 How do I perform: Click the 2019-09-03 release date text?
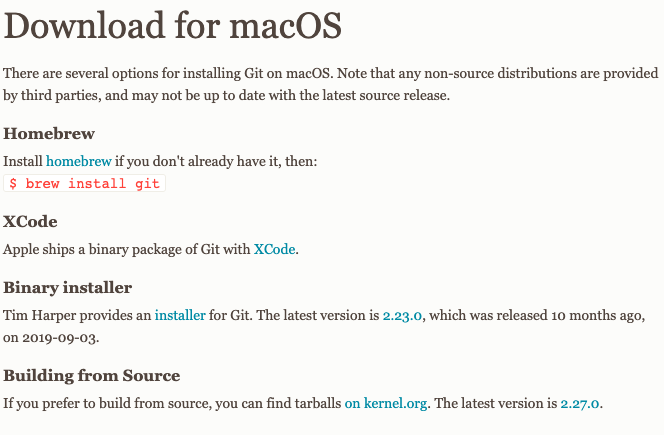(x=60, y=338)
